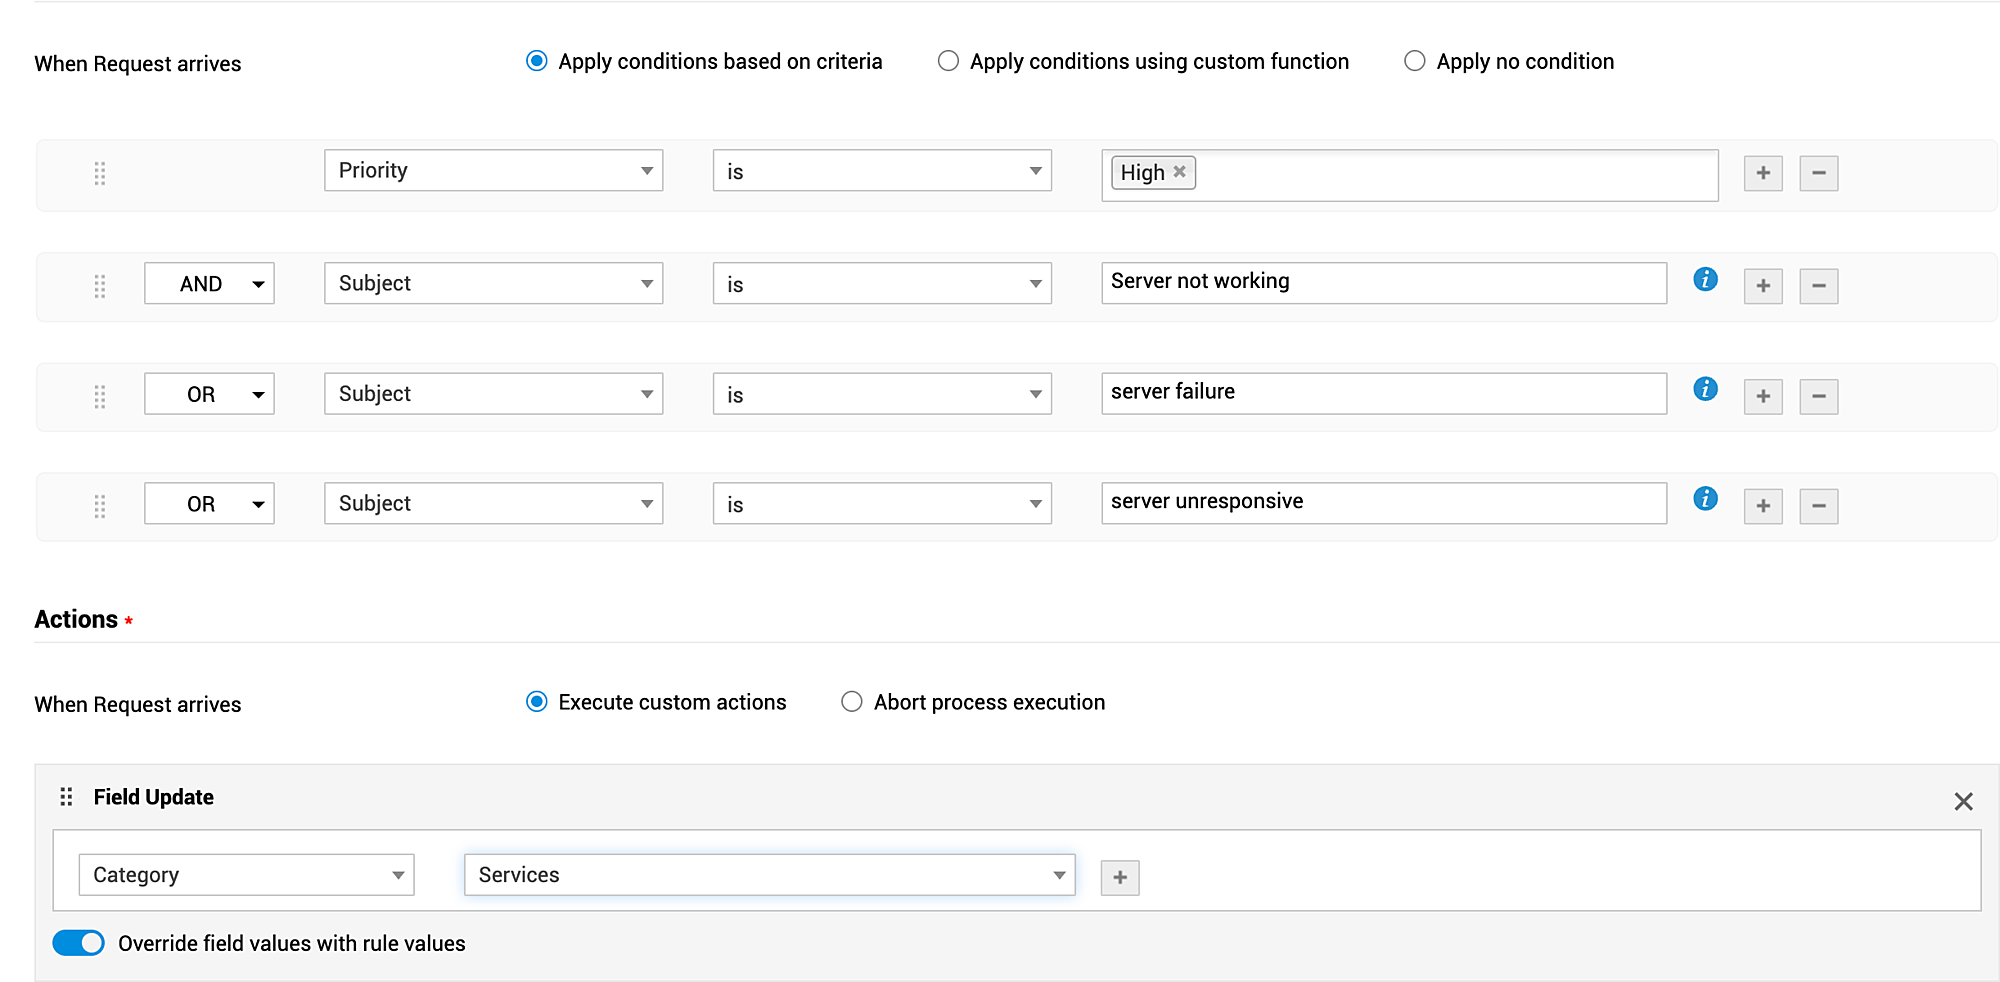The image size is (2000, 982).
Task: Open info icon for 'Server not working' row
Action: (1706, 279)
